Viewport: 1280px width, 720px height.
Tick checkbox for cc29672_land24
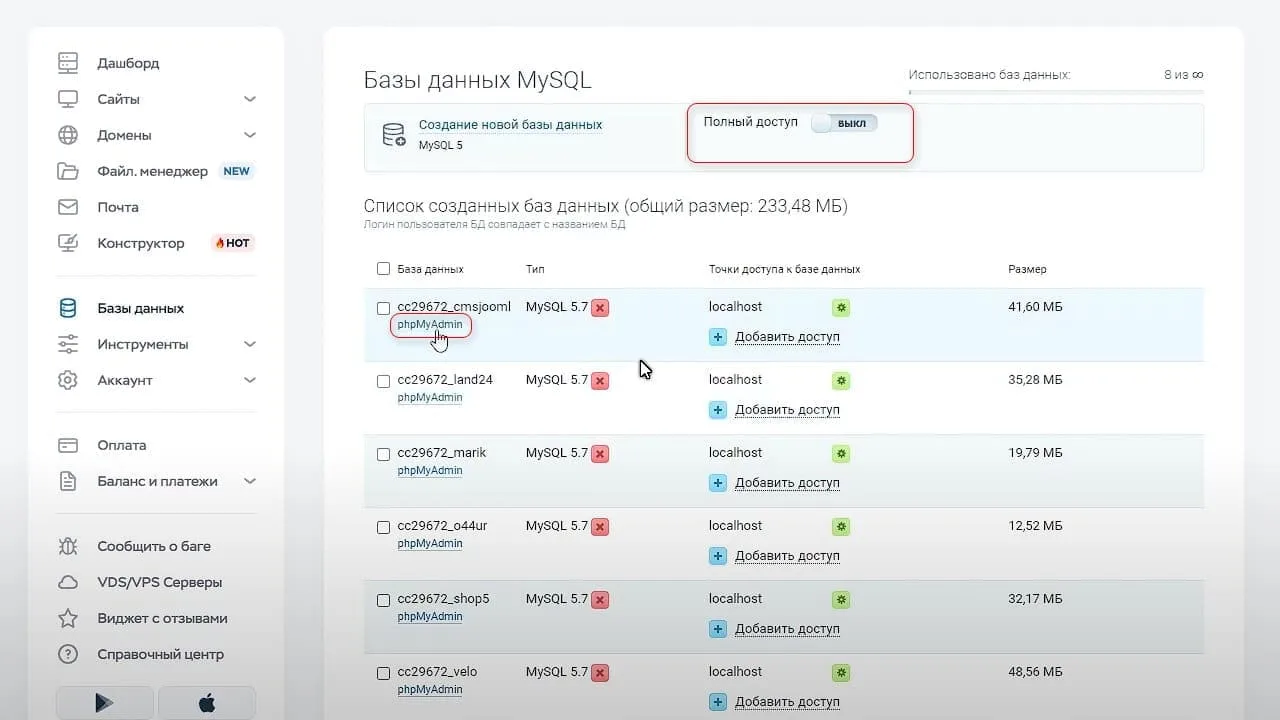383,381
